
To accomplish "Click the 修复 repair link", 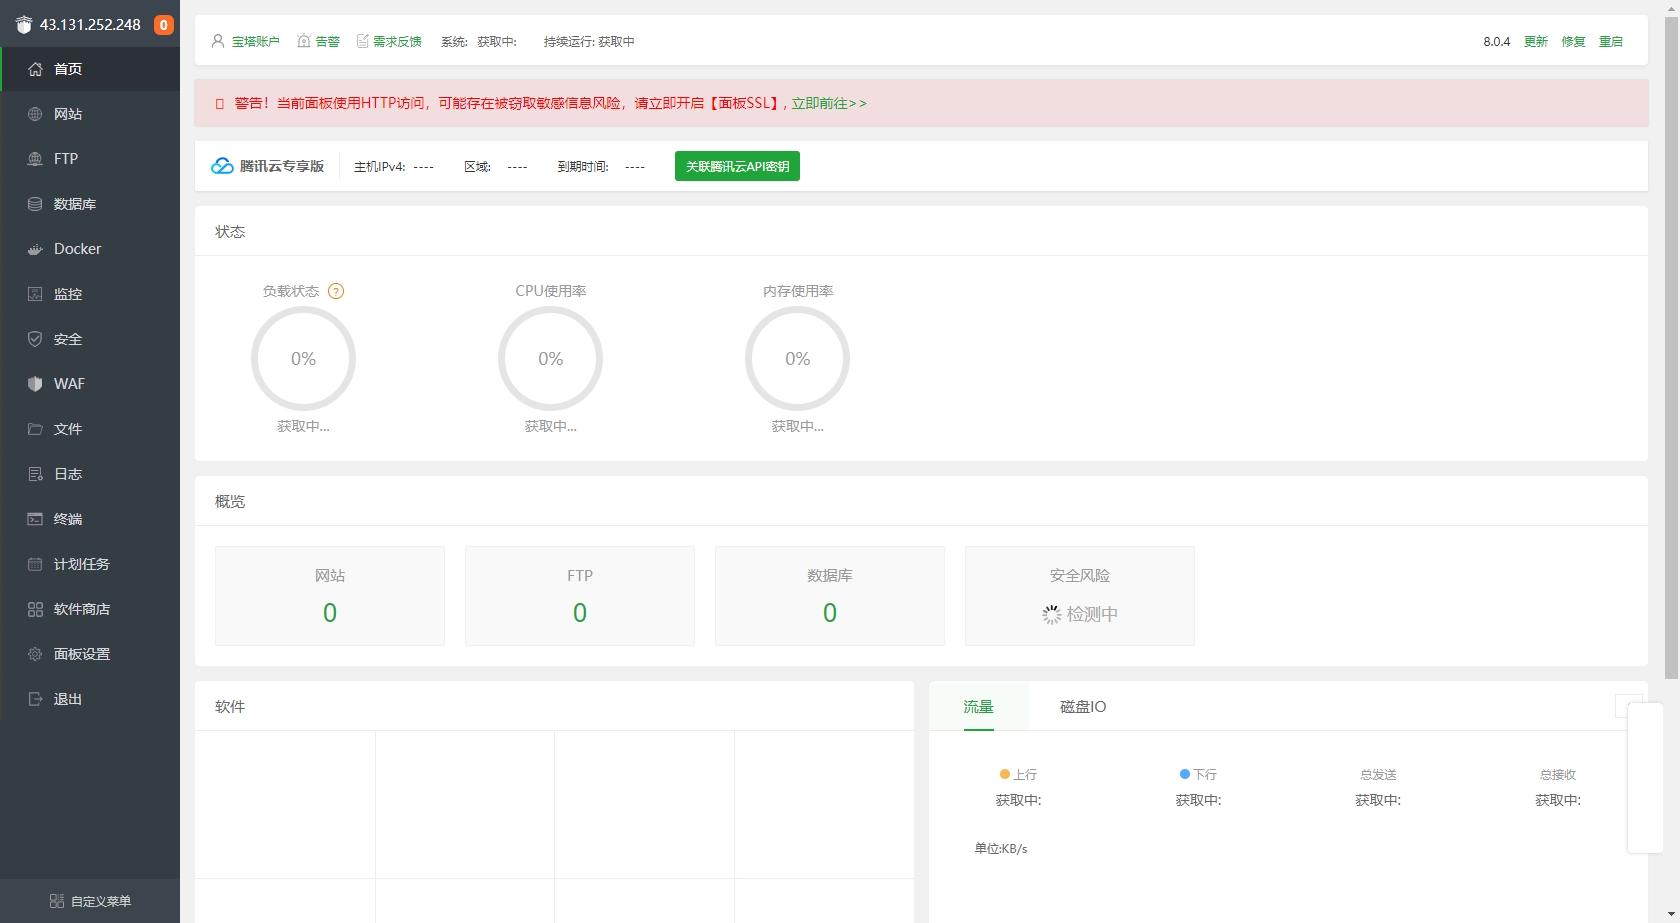I will (x=1574, y=42).
